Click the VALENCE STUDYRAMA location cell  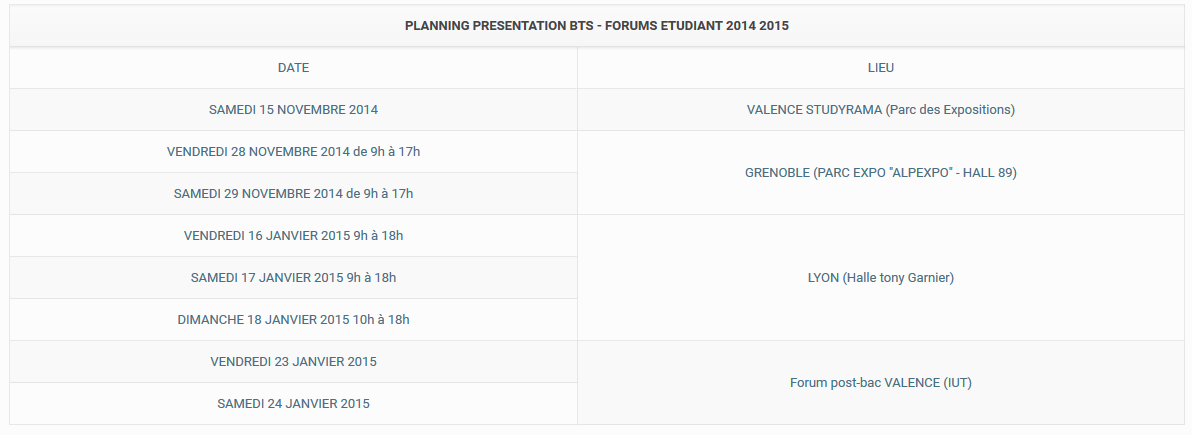[x=880, y=110]
